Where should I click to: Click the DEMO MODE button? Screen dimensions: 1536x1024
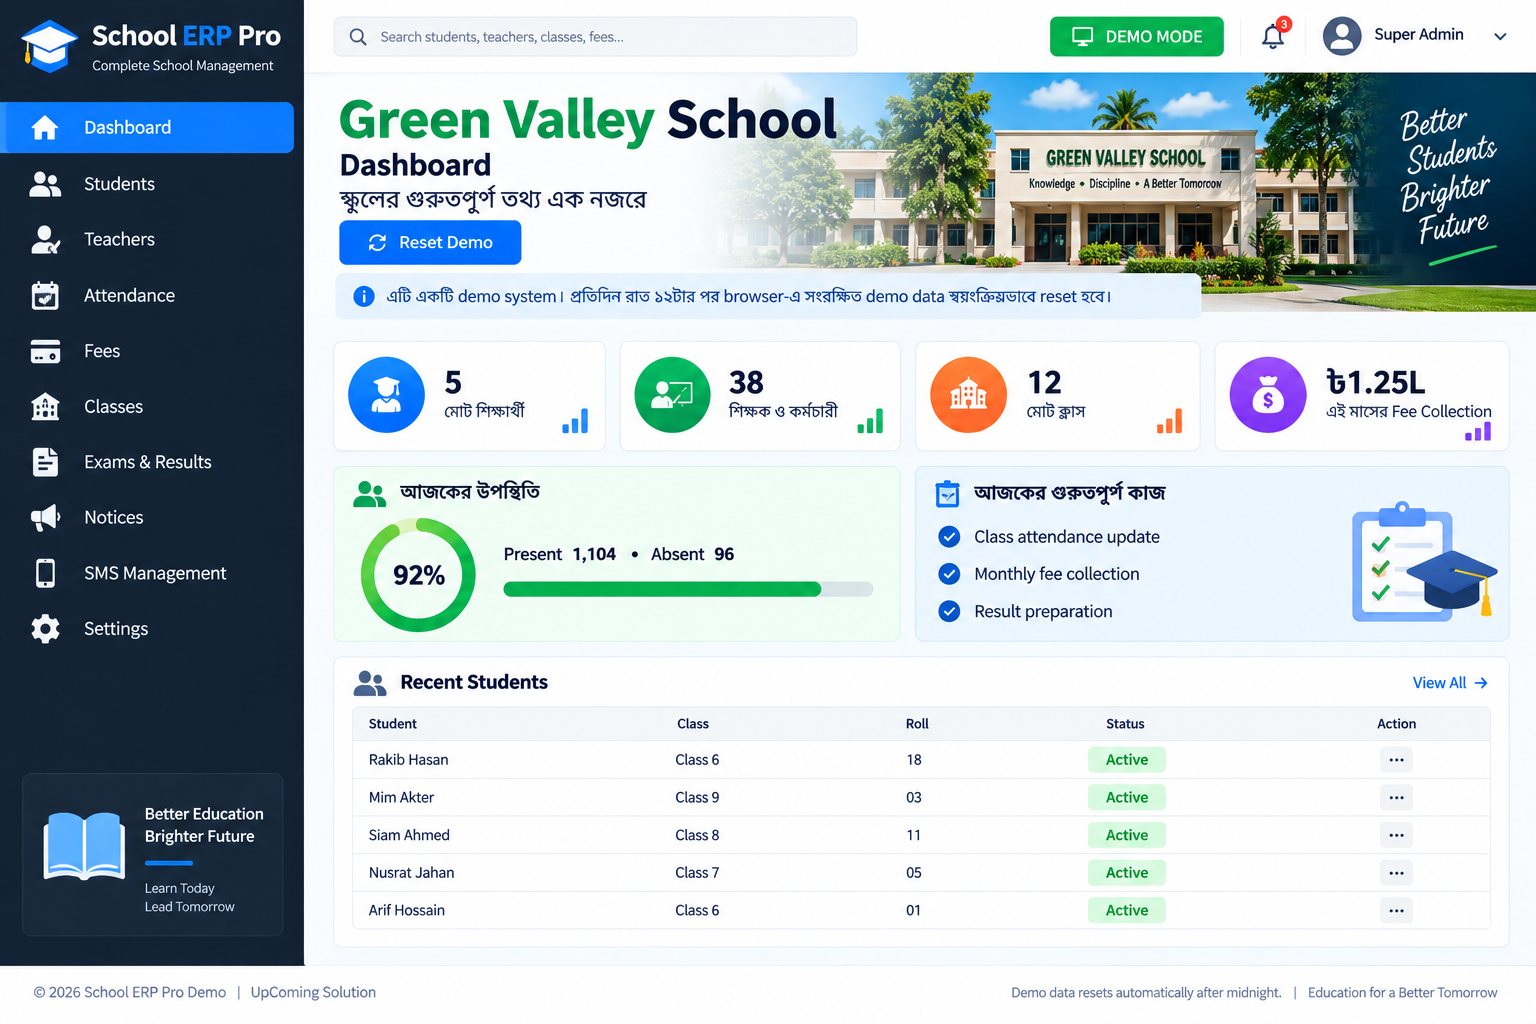coord(1136,37)
